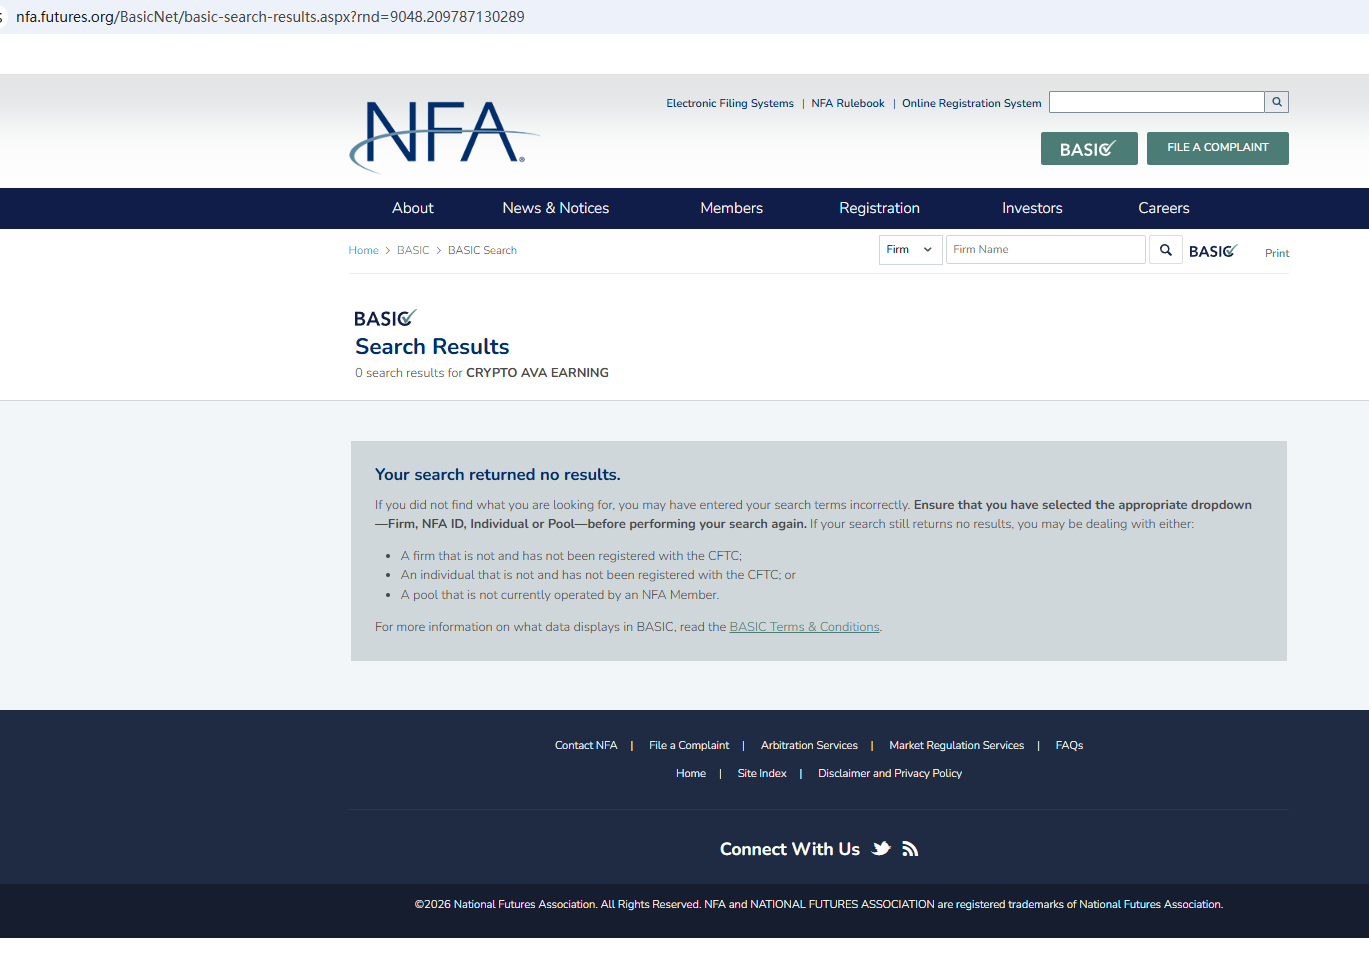The width and height of the screenshot is (1369, 961).
Task: Open the Careers menu
Action: coord(1164,208)
